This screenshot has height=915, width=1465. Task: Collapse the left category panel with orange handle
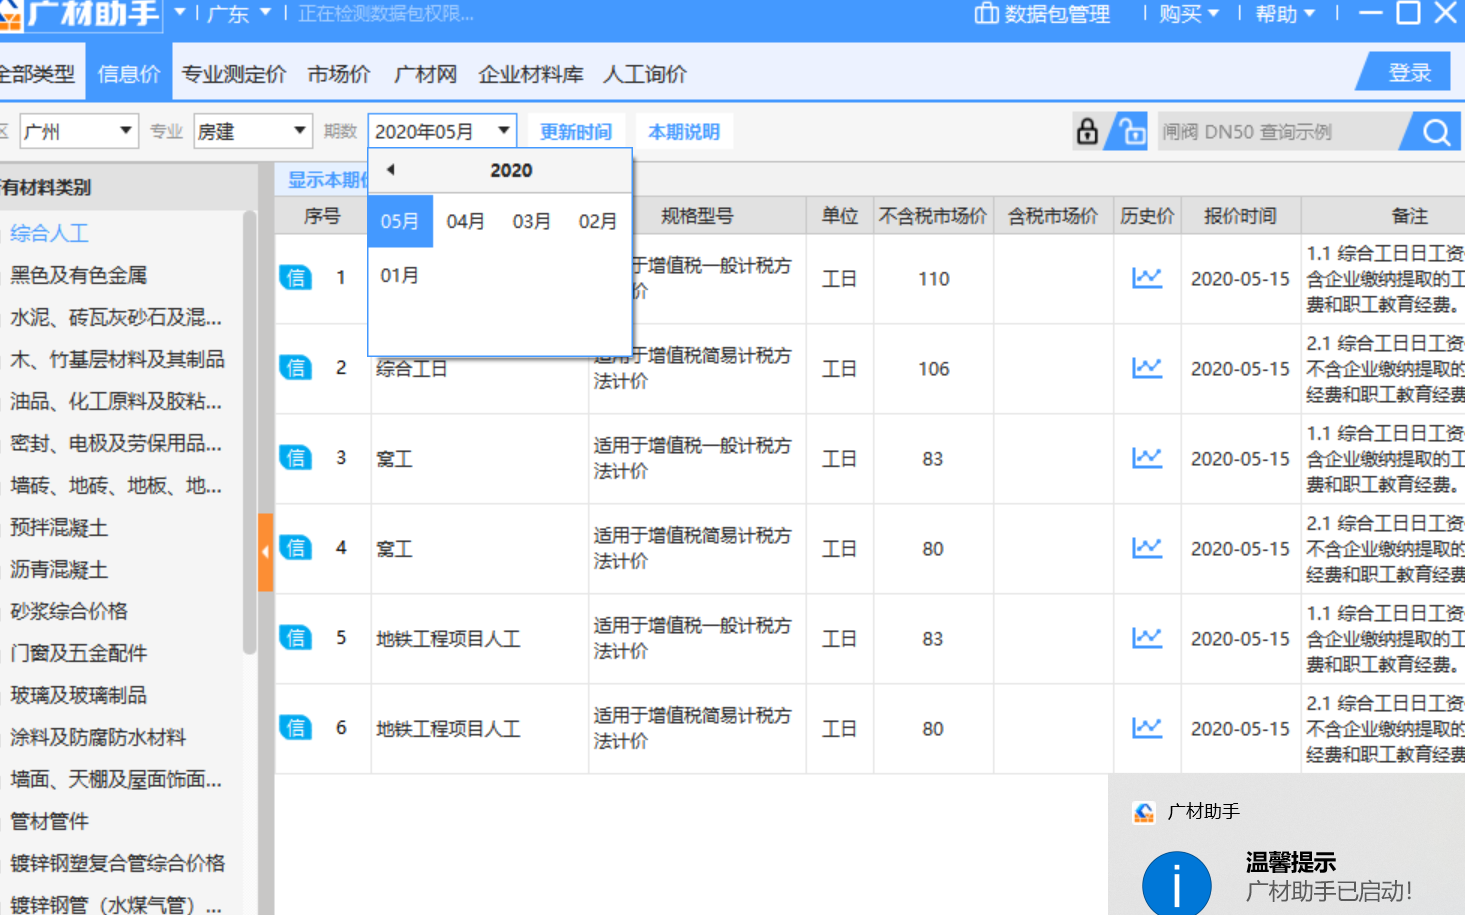(265, 552)
